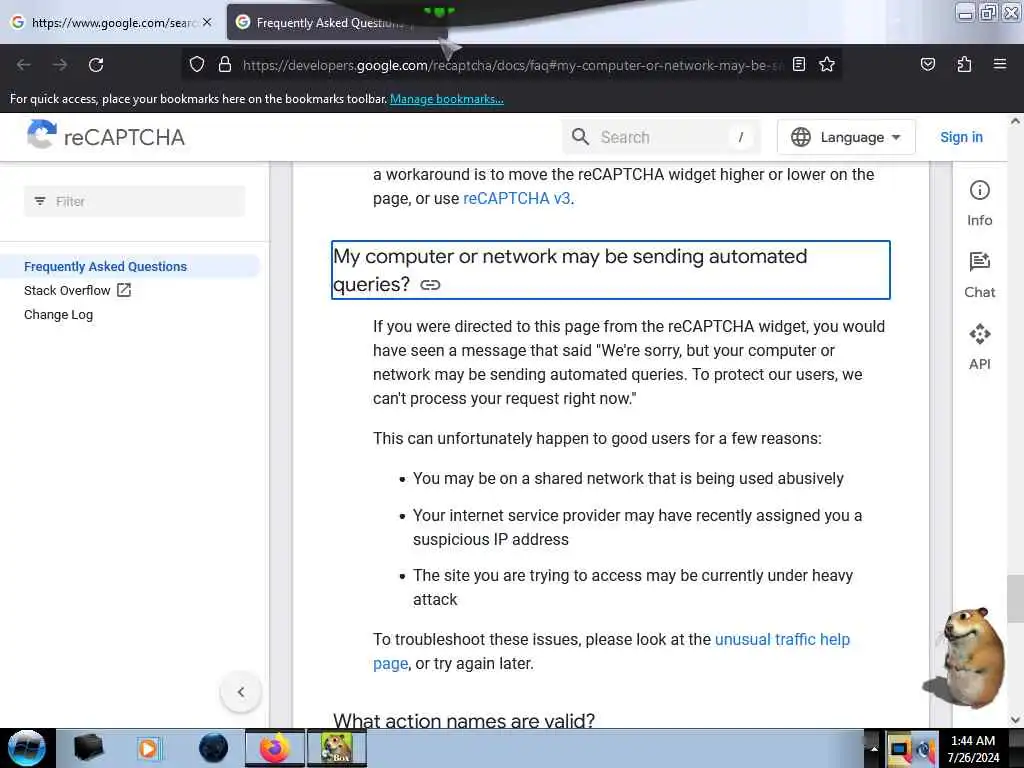The image size is (1024, 768).
Task: Open Change Log in sidebar
Action: point(58,314)
